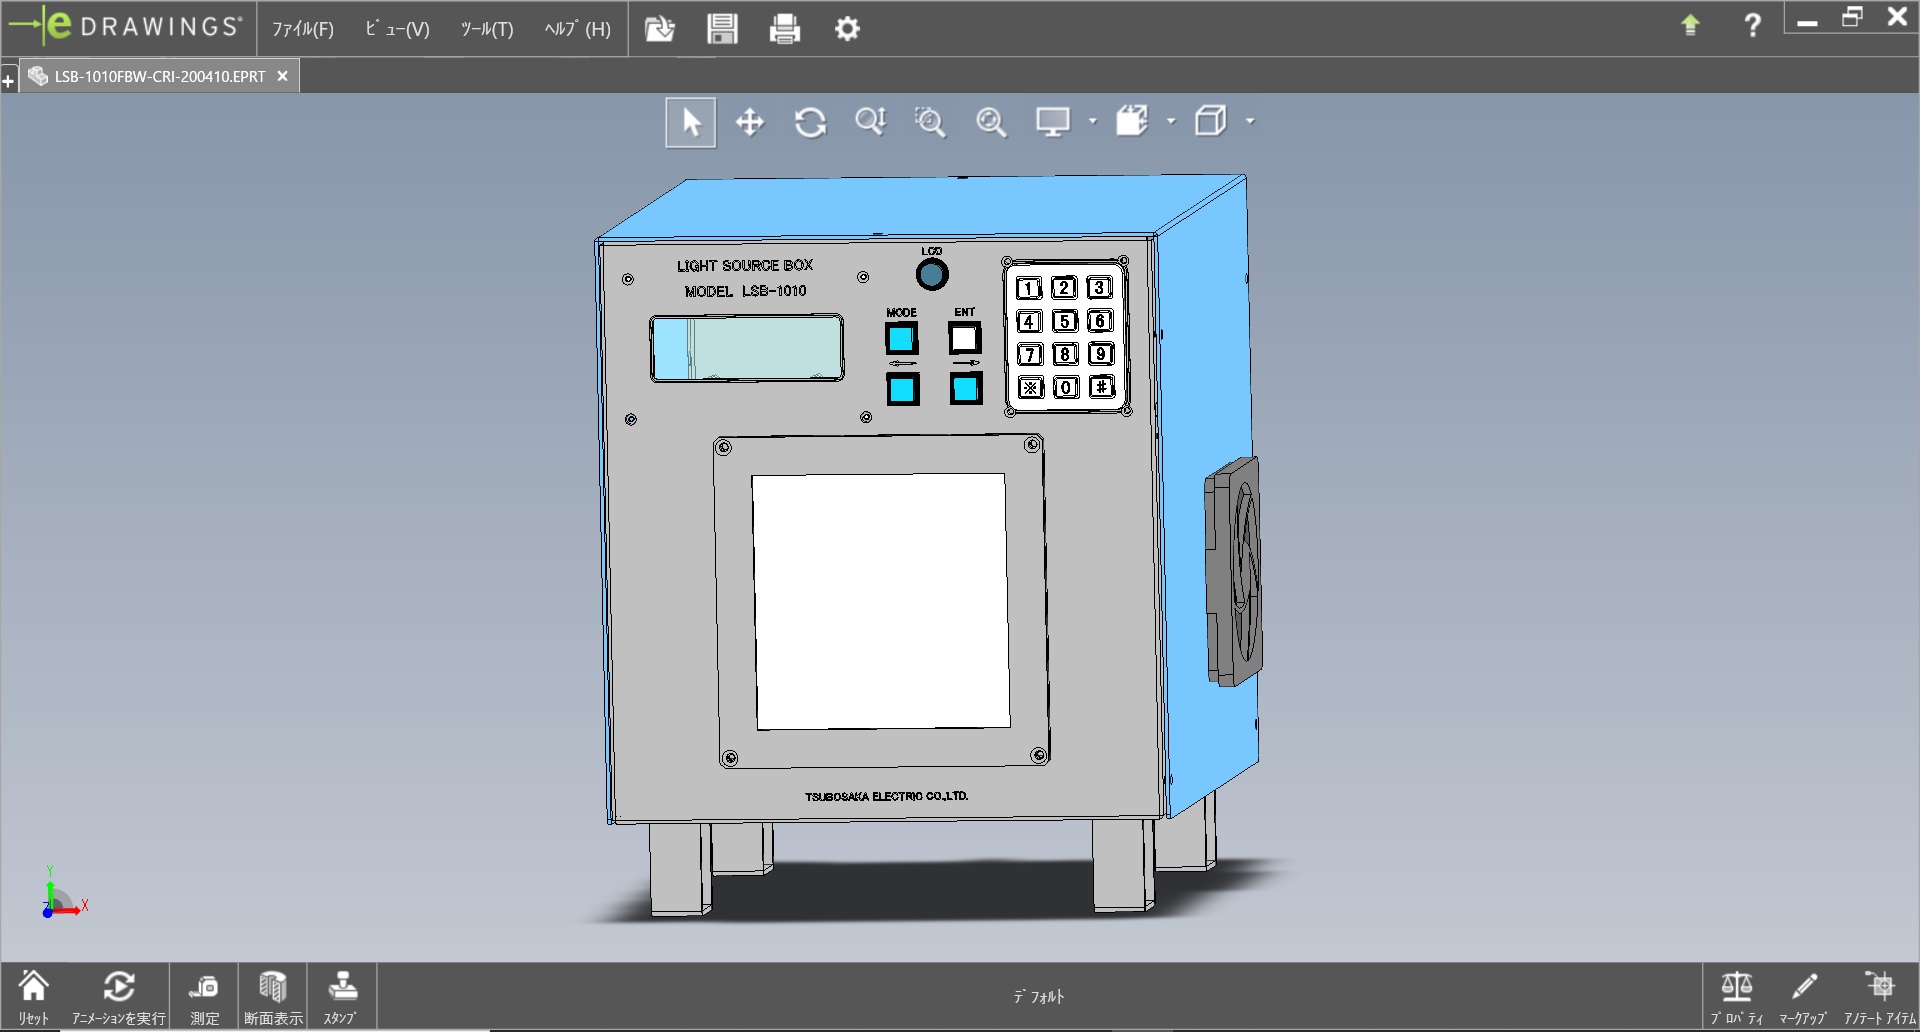1920x1032 pixels.
Task: Open the save file icon
Action: coord(722,29)
